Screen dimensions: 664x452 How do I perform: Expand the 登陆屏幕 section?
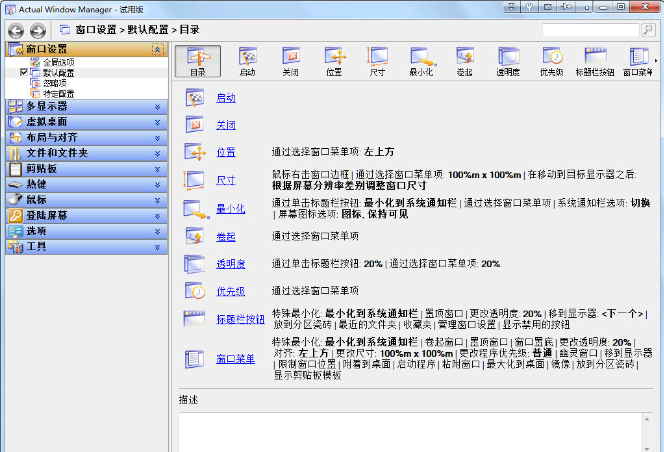coord(87,216)
